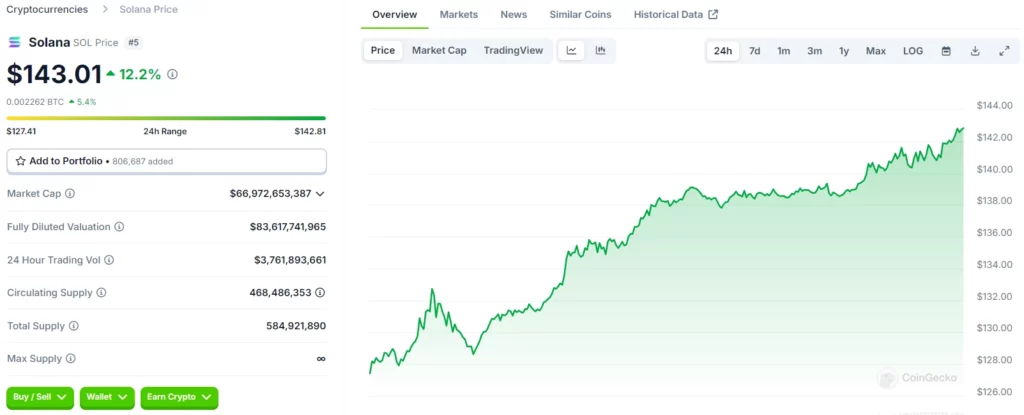Click the star icon in Add to Portfolio
The image size is (1024, 415).
(20, 161)
